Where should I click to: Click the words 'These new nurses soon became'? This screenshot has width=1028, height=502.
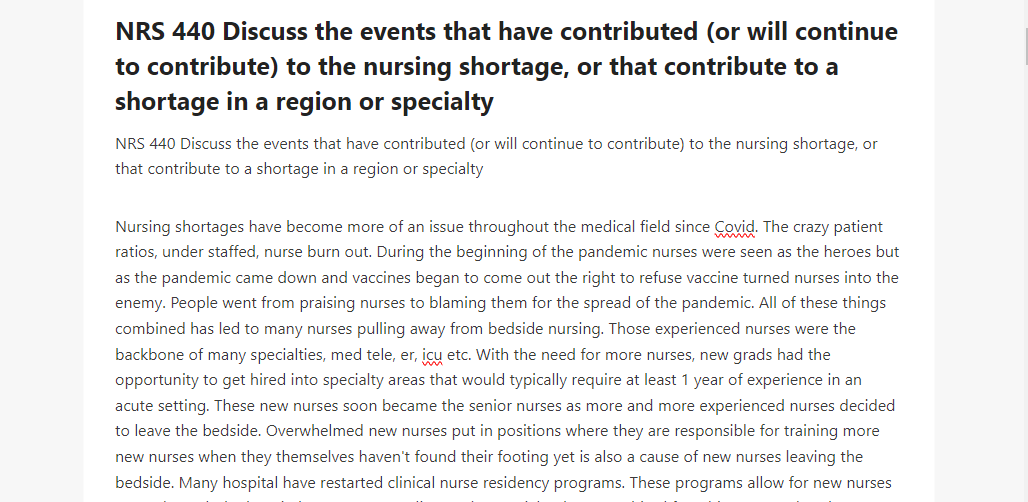326,406
